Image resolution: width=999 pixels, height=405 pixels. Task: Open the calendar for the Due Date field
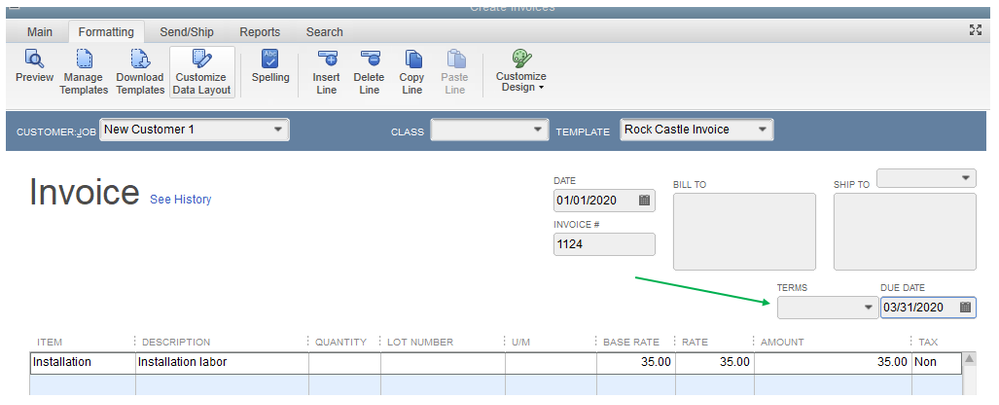(965, 307)
